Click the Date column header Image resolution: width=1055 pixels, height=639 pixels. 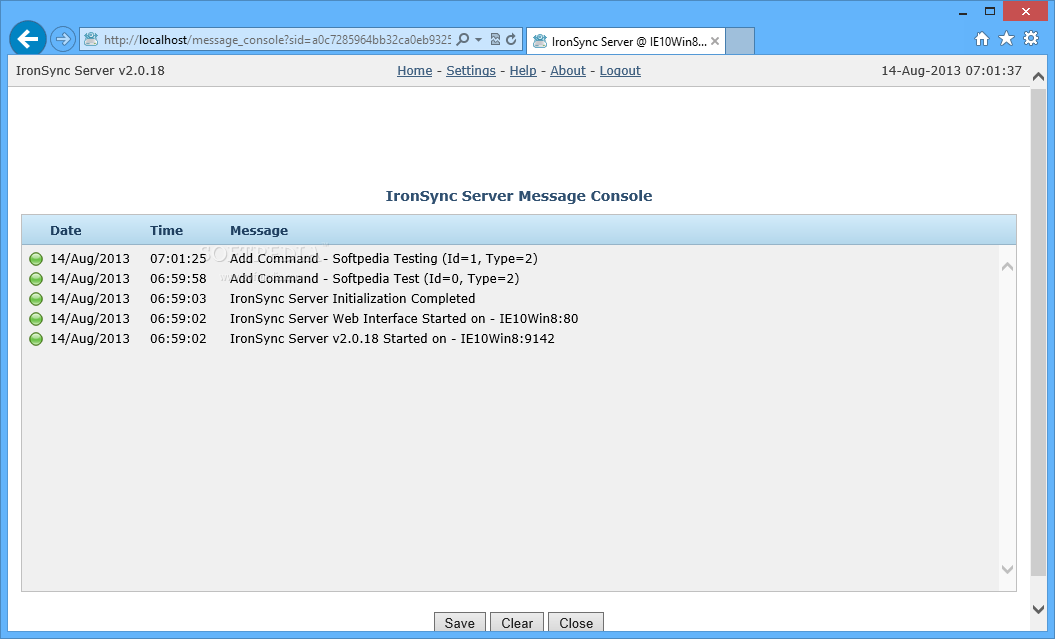[x=65, y=230]
